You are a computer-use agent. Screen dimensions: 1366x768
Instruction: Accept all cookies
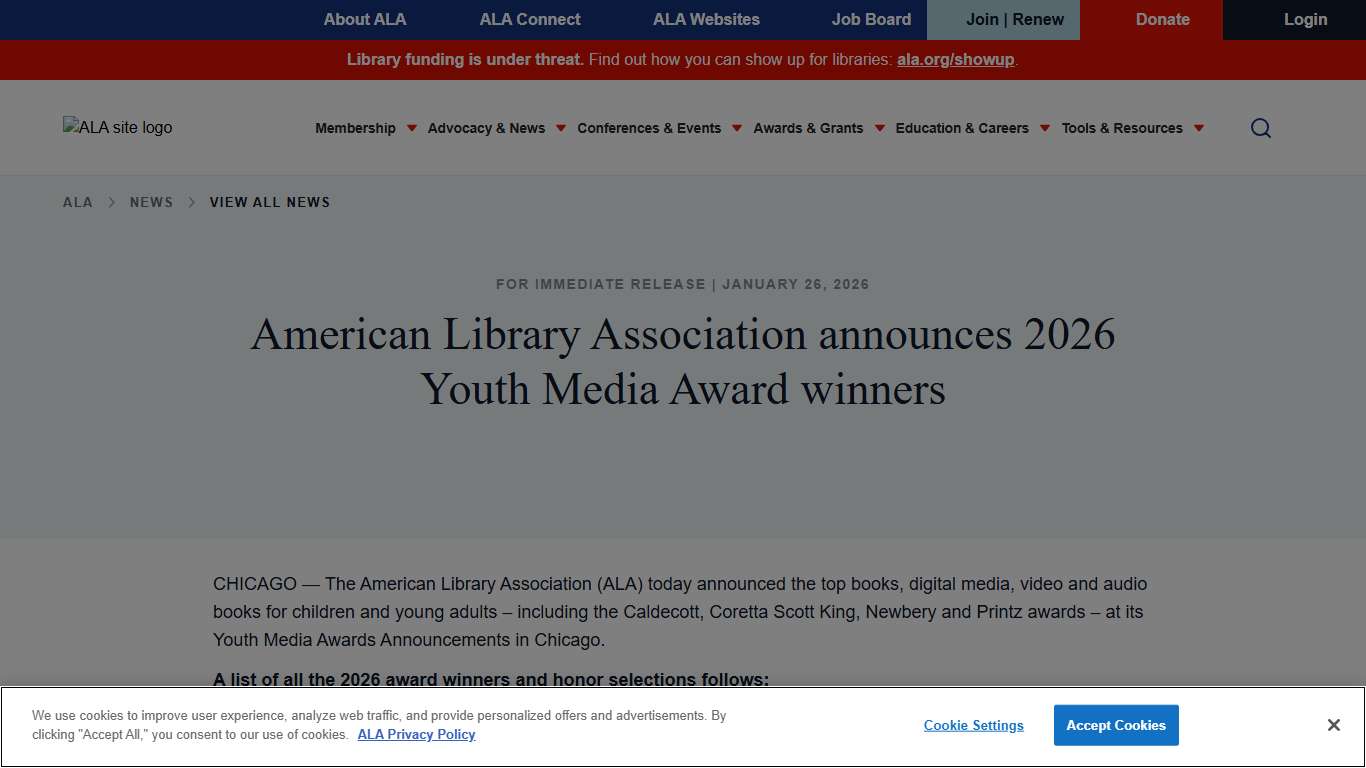[x=1116, y=725]
